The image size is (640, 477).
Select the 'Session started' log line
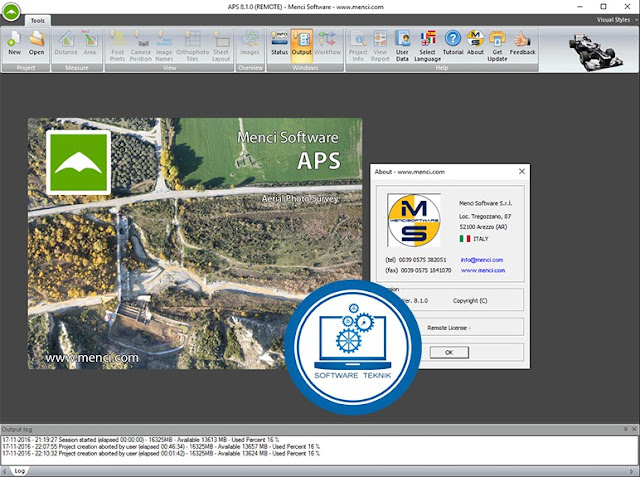pyautogui.click(x=141, y=440)
